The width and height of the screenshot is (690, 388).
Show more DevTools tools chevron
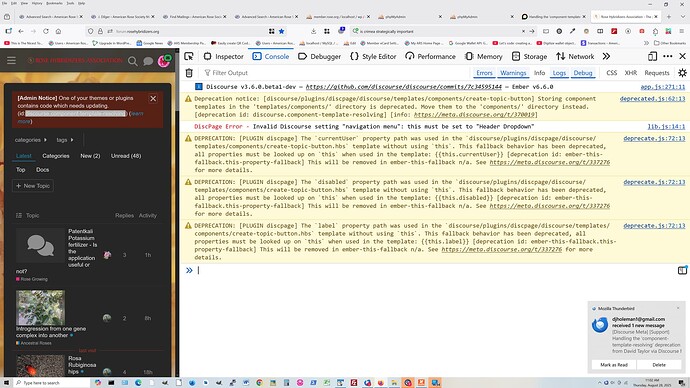(606, 56)
